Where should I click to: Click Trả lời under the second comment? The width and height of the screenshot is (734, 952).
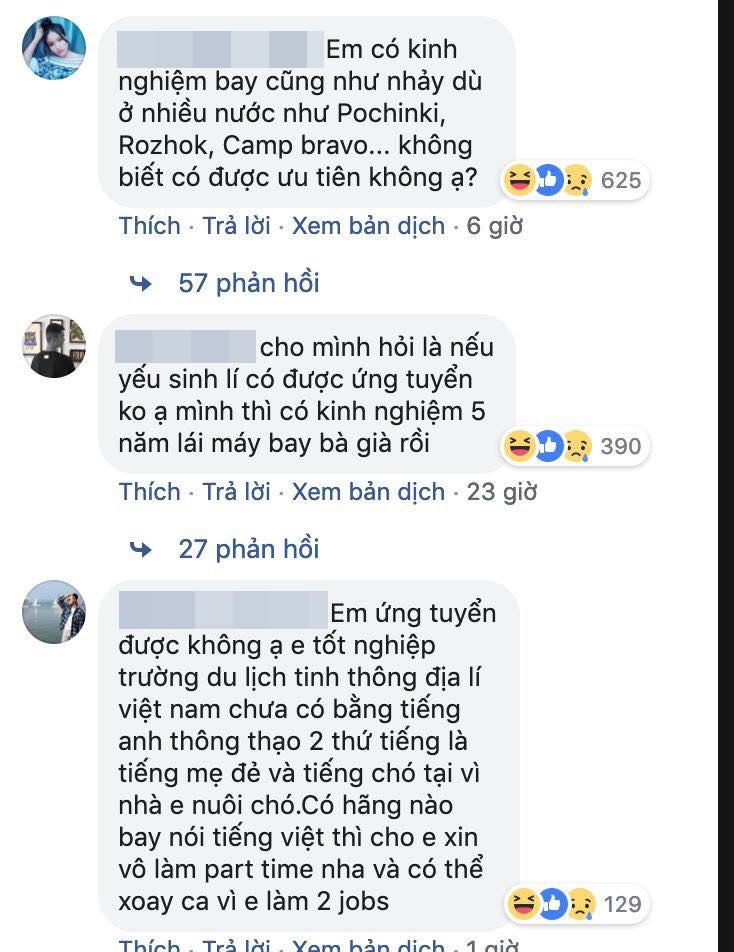[236, 492]
